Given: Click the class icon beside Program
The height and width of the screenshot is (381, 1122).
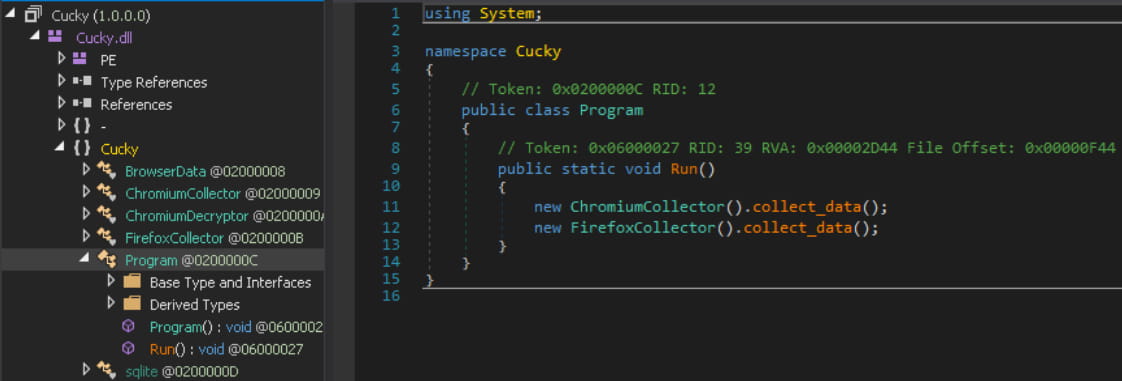Looking at the screenshot, I should pyautogui.click(x=107, y=260).
